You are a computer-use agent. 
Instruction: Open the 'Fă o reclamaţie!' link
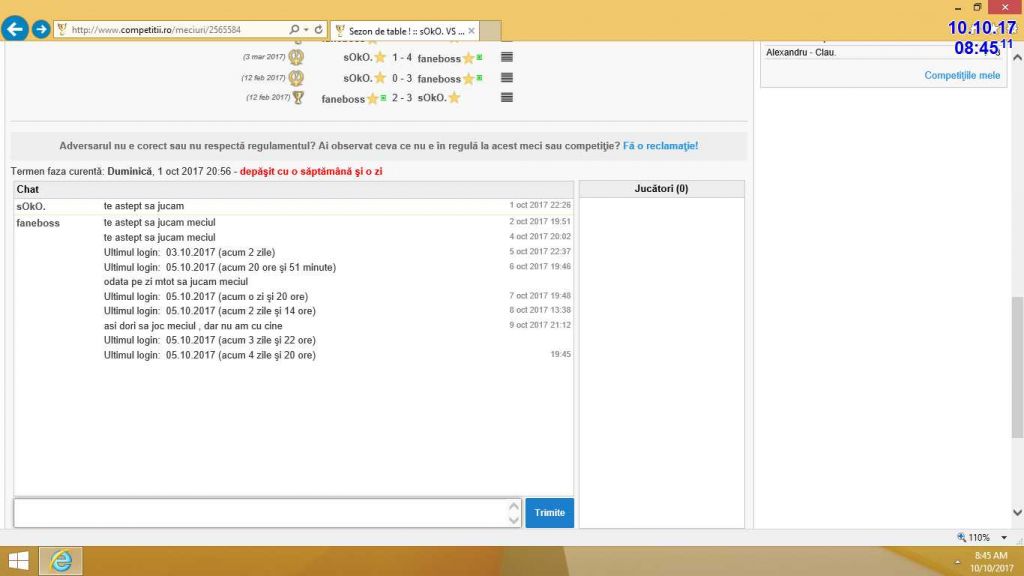coord(660,146)
